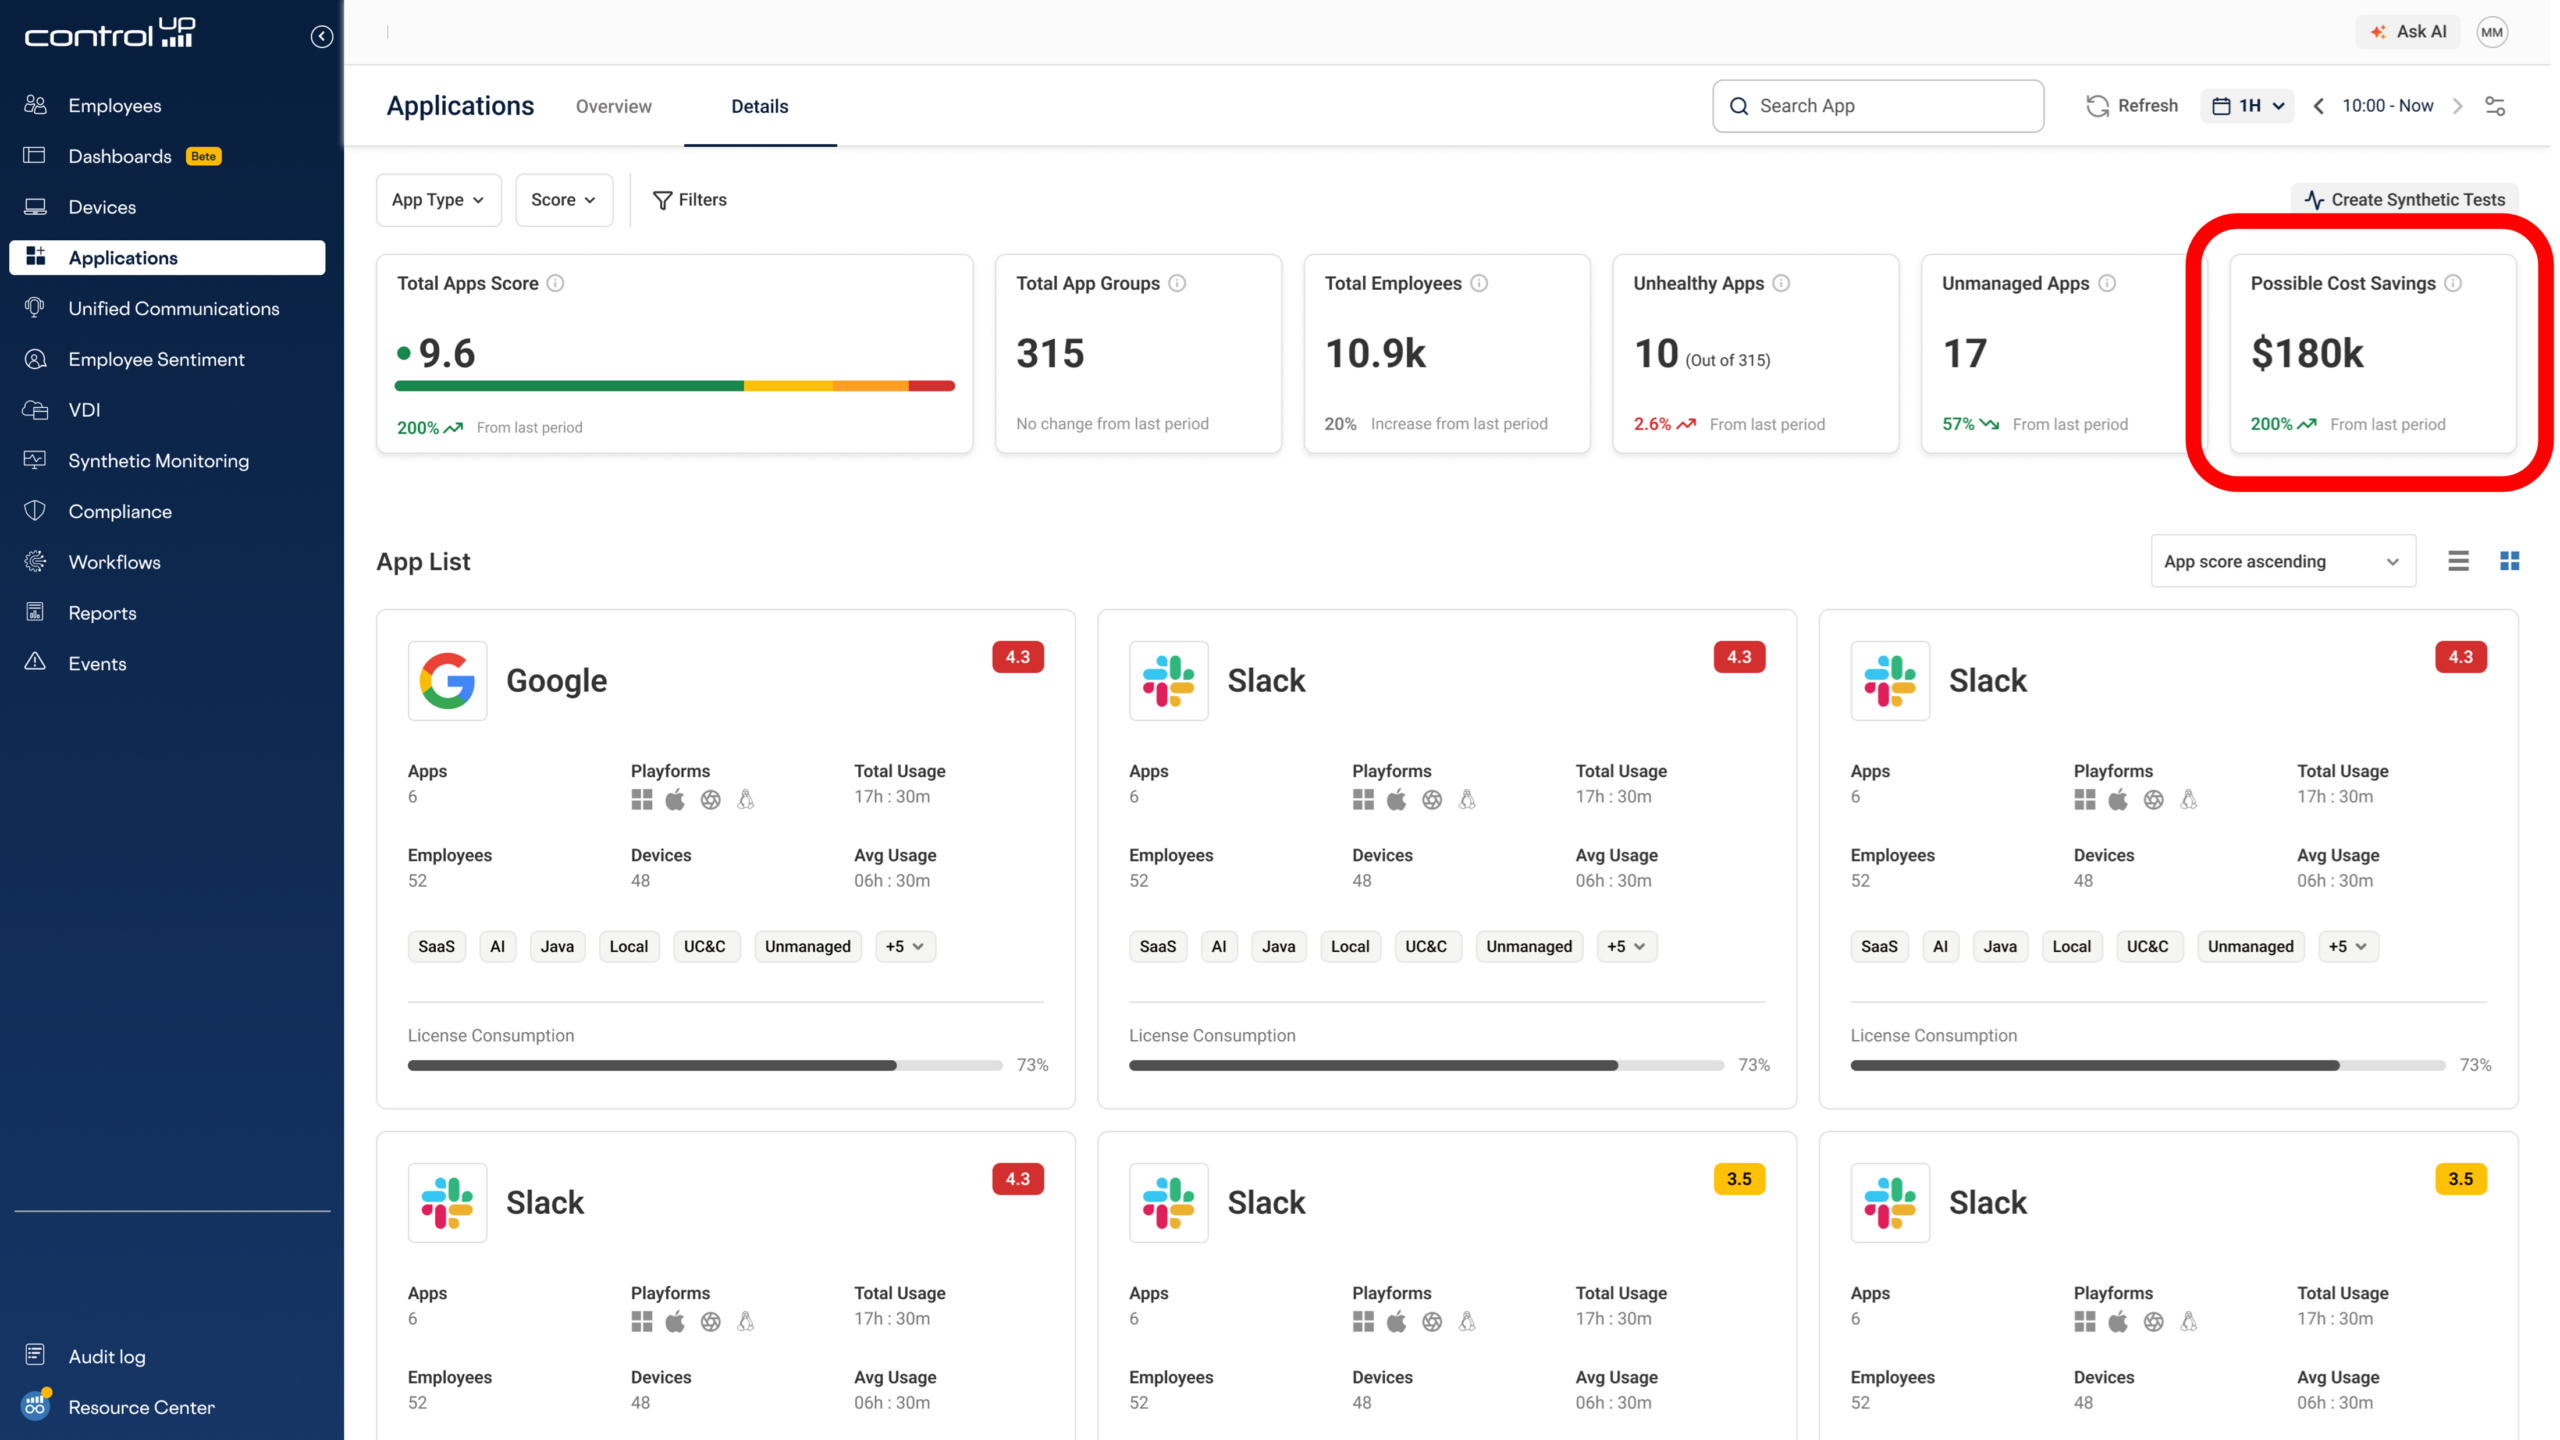Click the Employee Sentiment icon
This screenshot has width=2560, height=1440.
coord(35,359)
